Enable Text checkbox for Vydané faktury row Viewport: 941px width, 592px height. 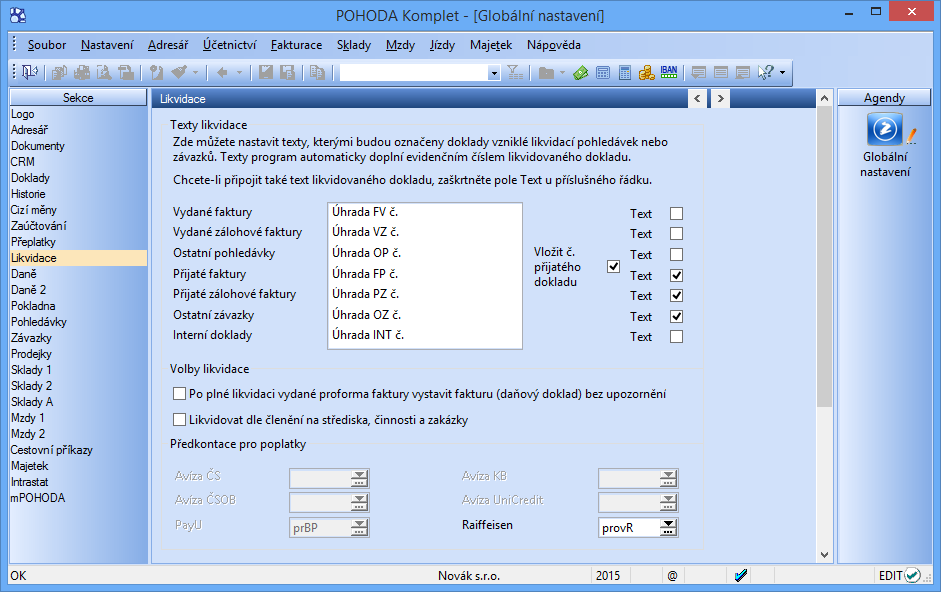676,213
